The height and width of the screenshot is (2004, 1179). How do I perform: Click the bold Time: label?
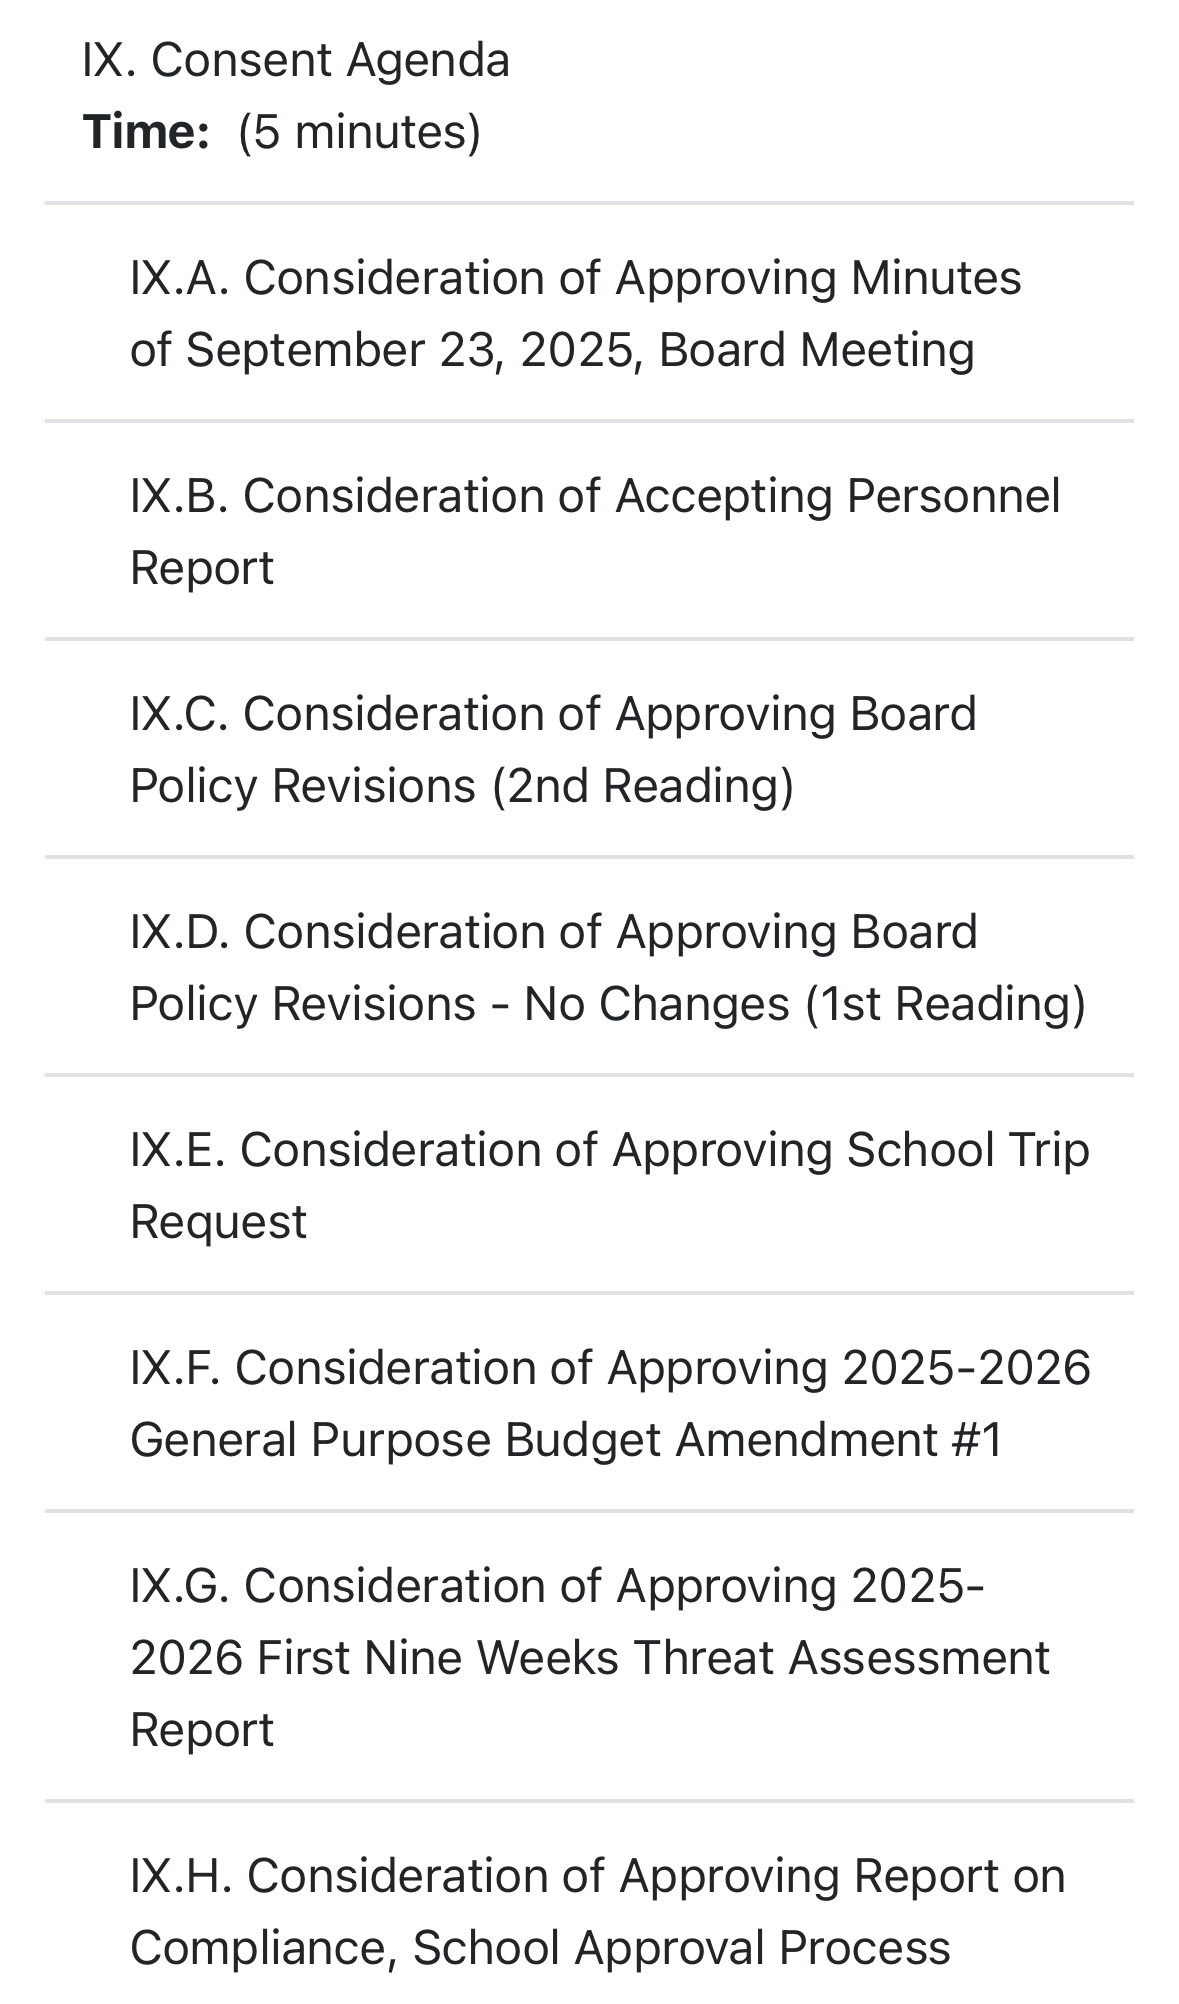[x=146, y=132]
